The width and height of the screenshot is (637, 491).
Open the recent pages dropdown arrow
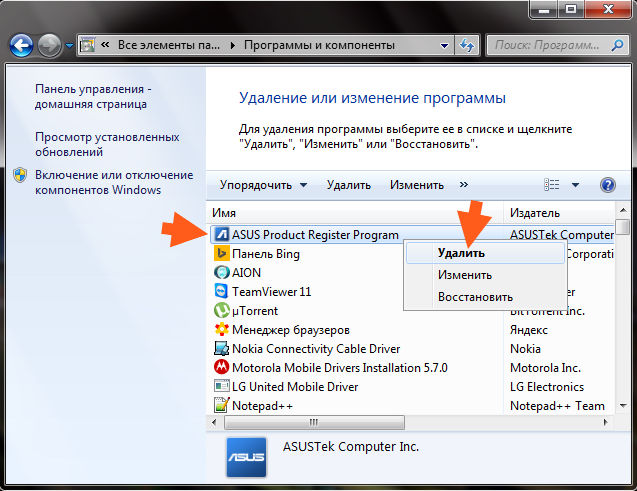tap(69, 45)
